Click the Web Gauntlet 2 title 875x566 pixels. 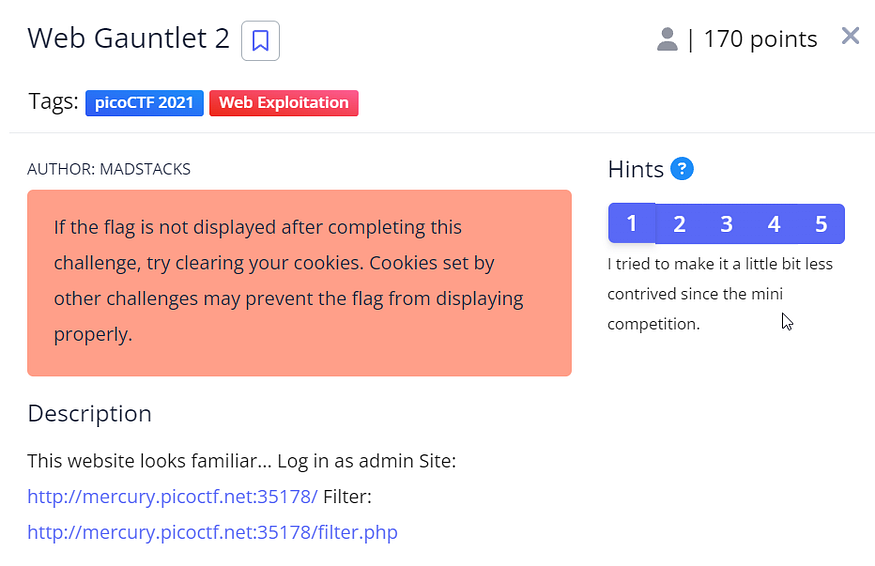point(128,39)
